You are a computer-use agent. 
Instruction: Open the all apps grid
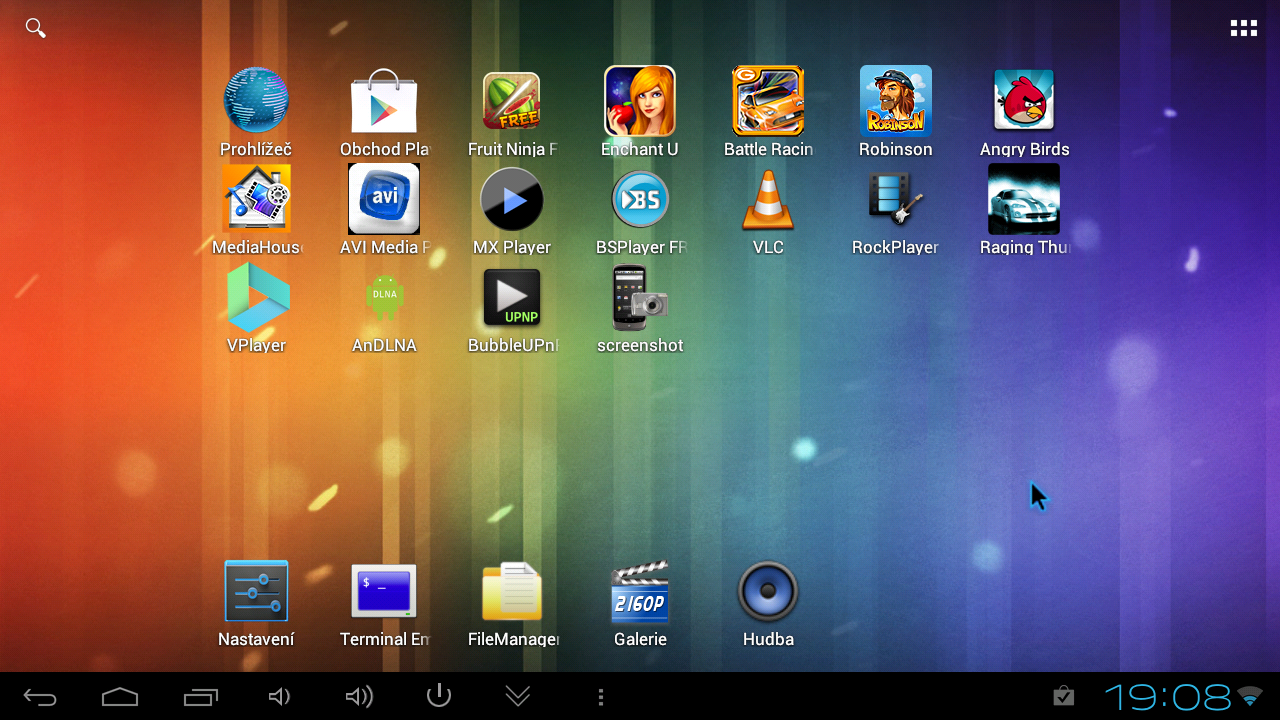pyautogui.click(x=1243, y=28)
